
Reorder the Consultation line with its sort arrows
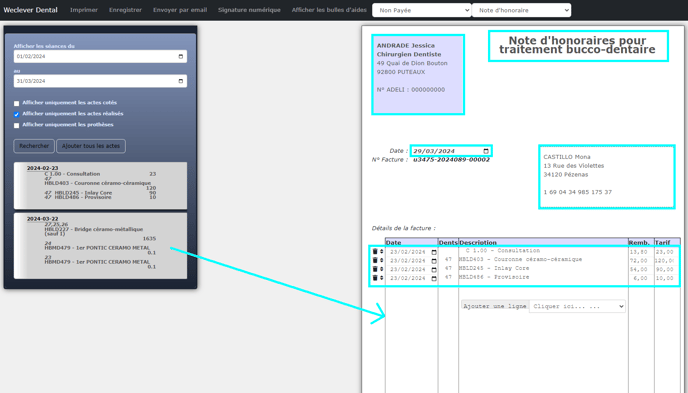(381, 251)
